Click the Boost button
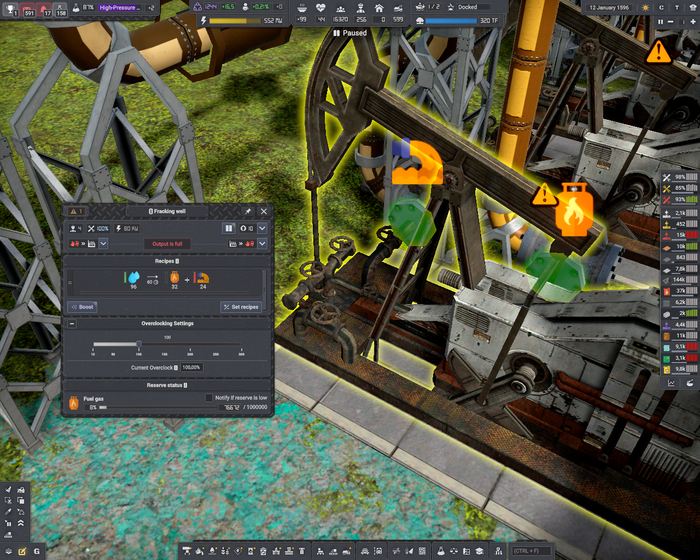 (x=82, y=307)
